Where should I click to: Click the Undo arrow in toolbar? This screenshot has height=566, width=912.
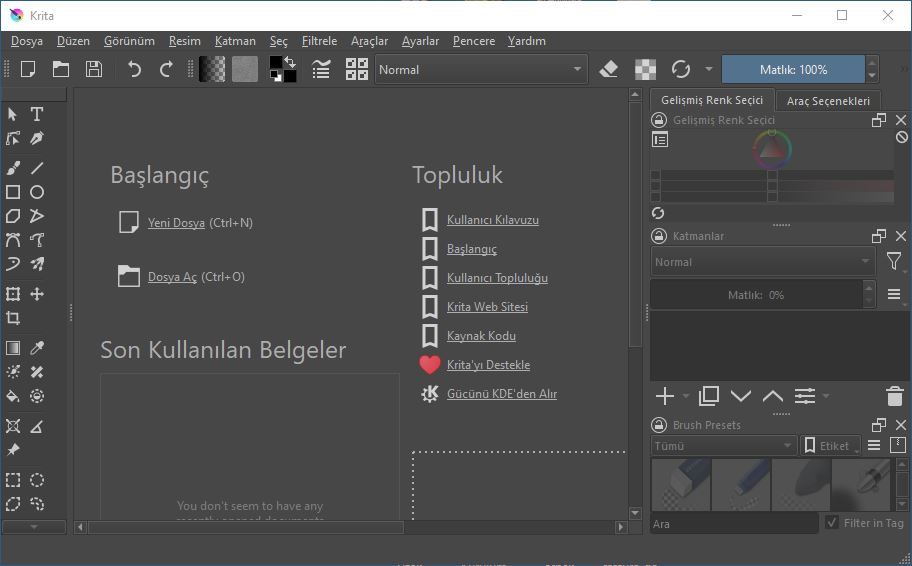point(134,69)
